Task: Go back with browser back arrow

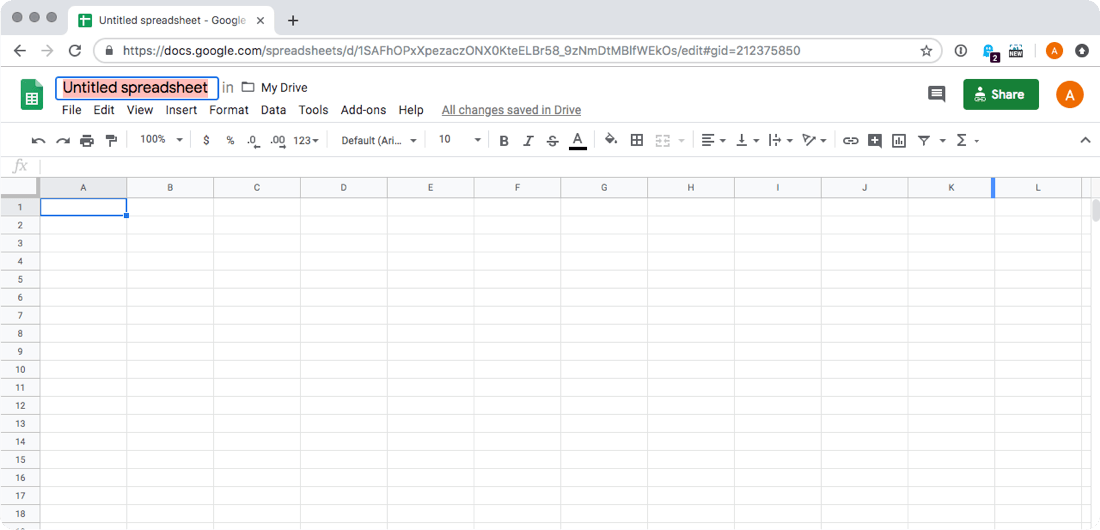Action: [x=20, y=51]
